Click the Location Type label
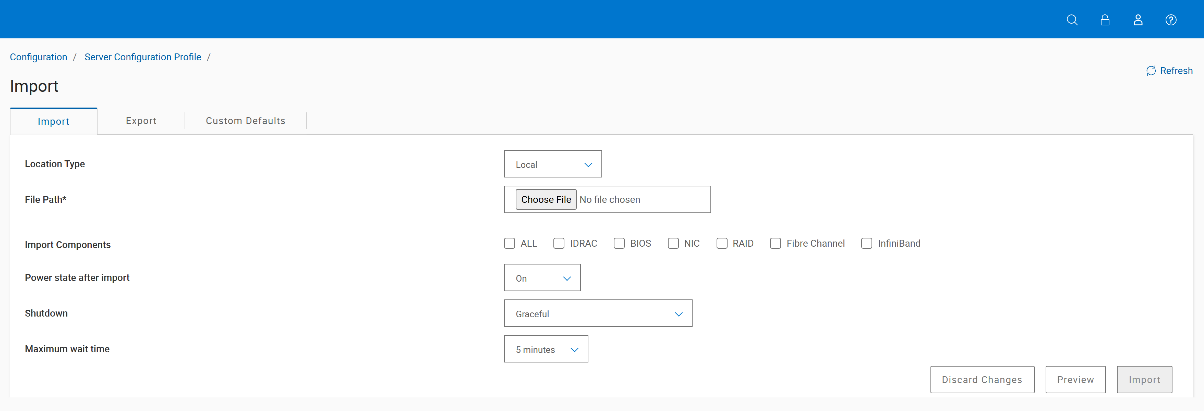The image size is (1204, 411). pyautogui.click(x=55, y=163)
